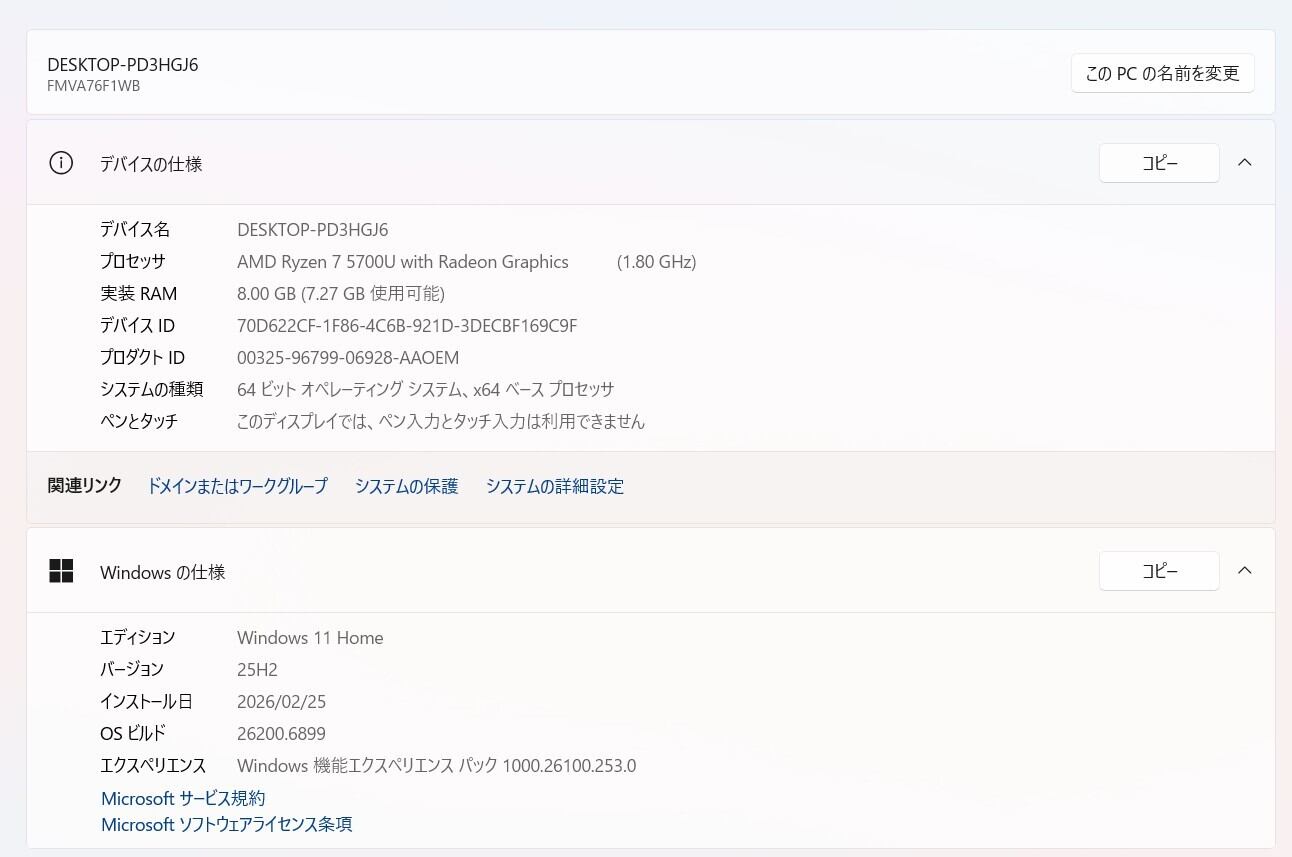
Task: Click the 関連リンク label
Action: click(x=85, y=486)
